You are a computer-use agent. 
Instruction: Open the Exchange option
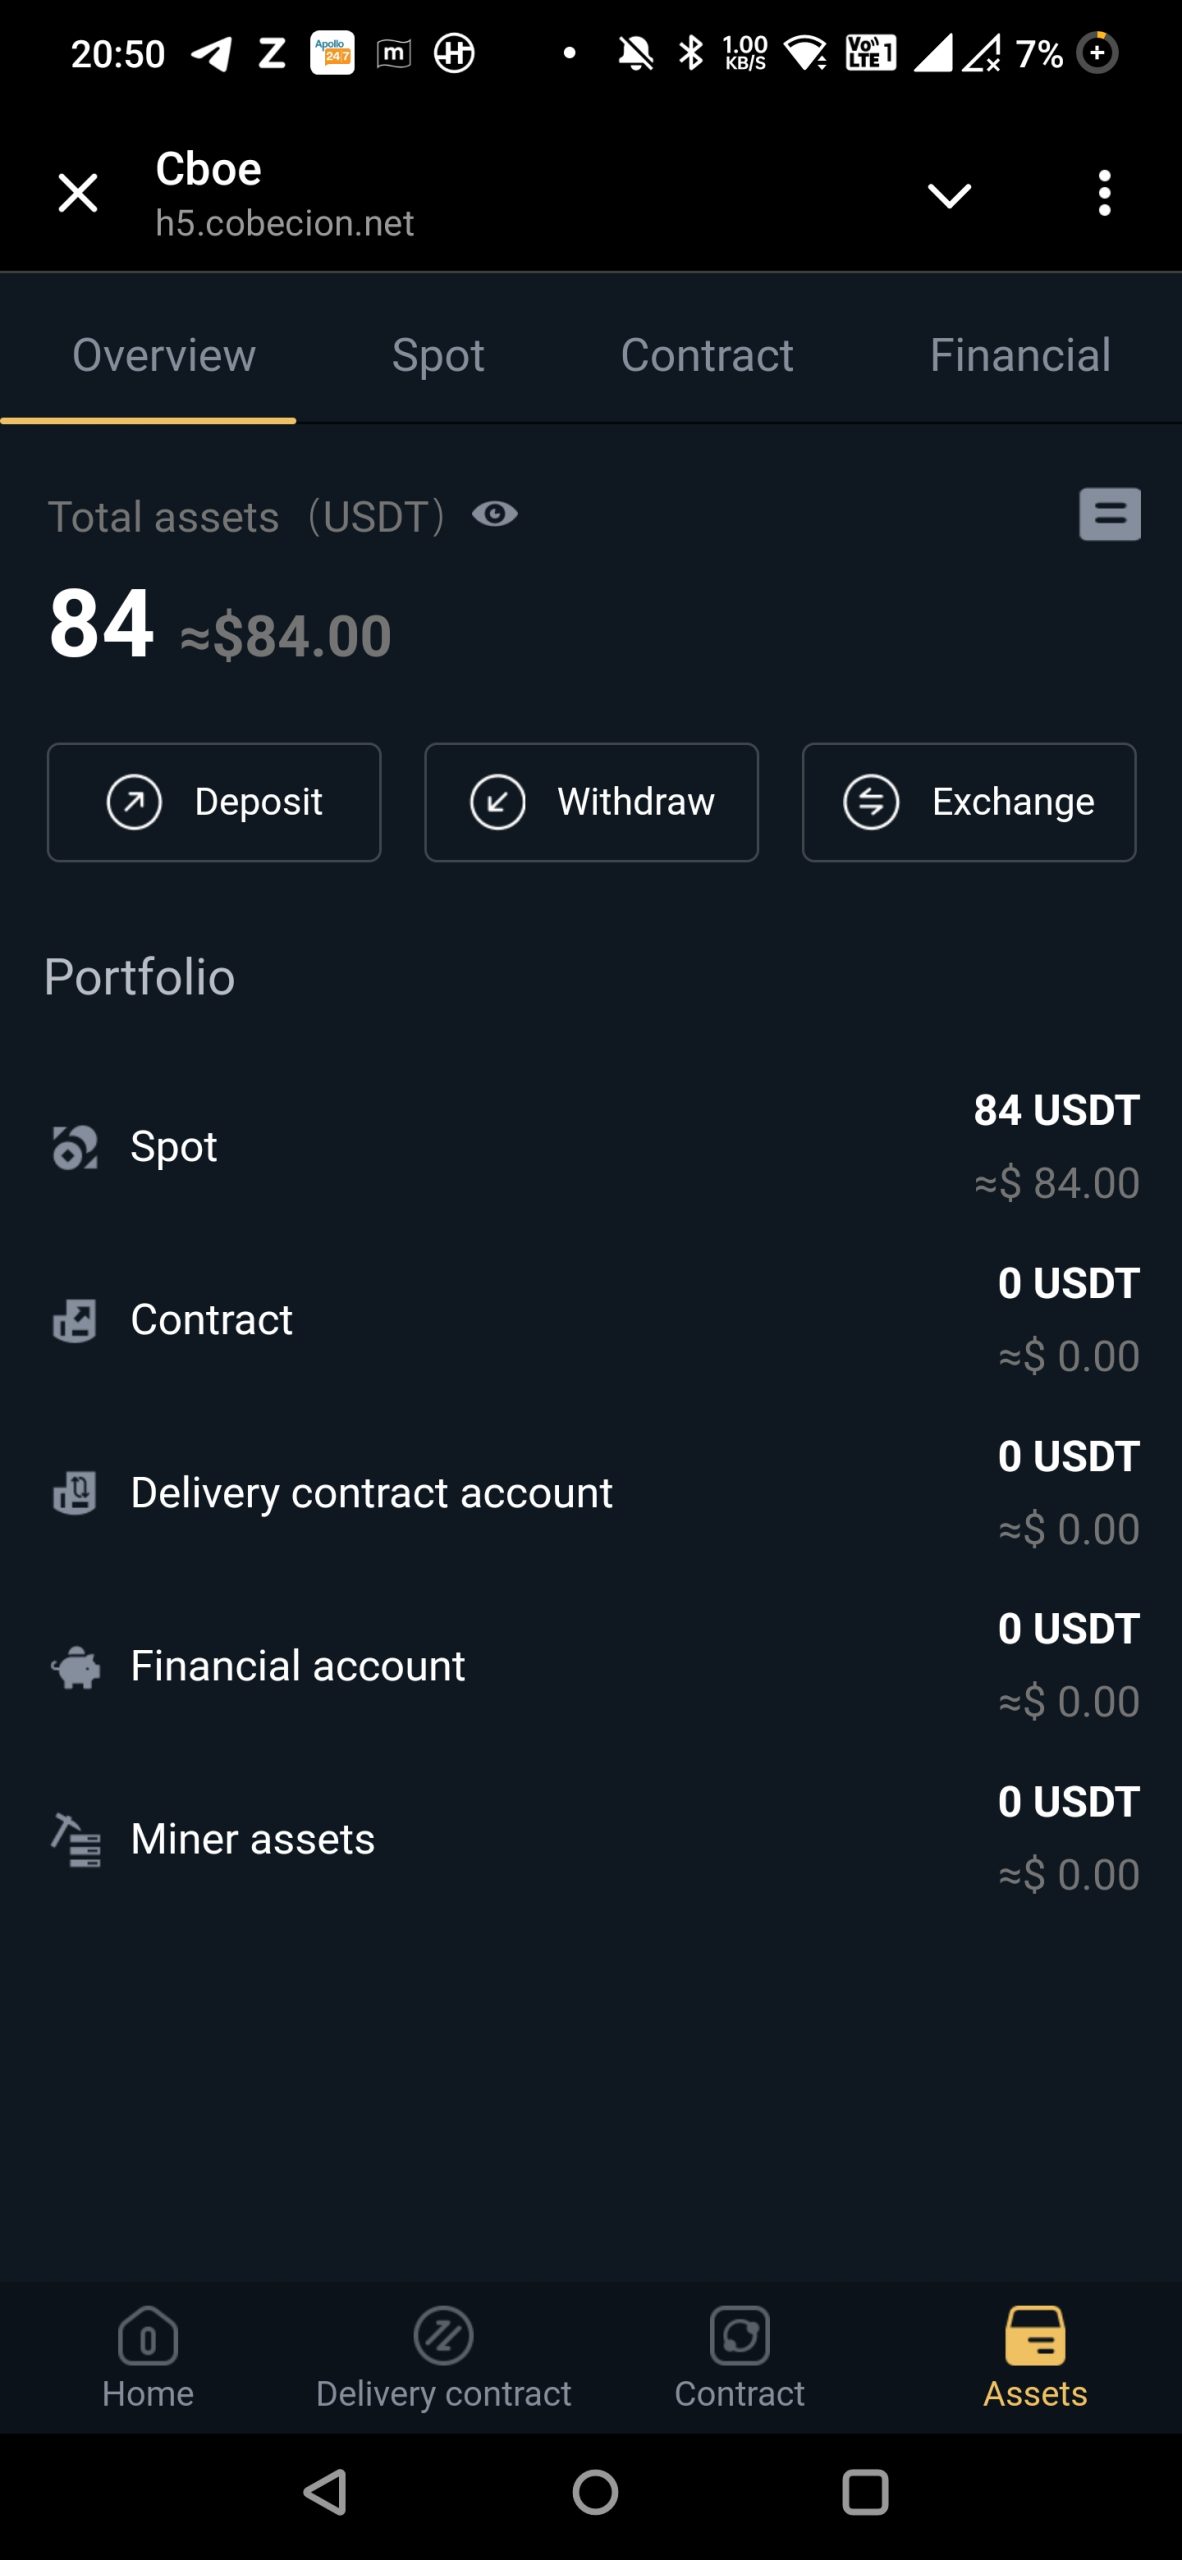click(x=968, y=802)
